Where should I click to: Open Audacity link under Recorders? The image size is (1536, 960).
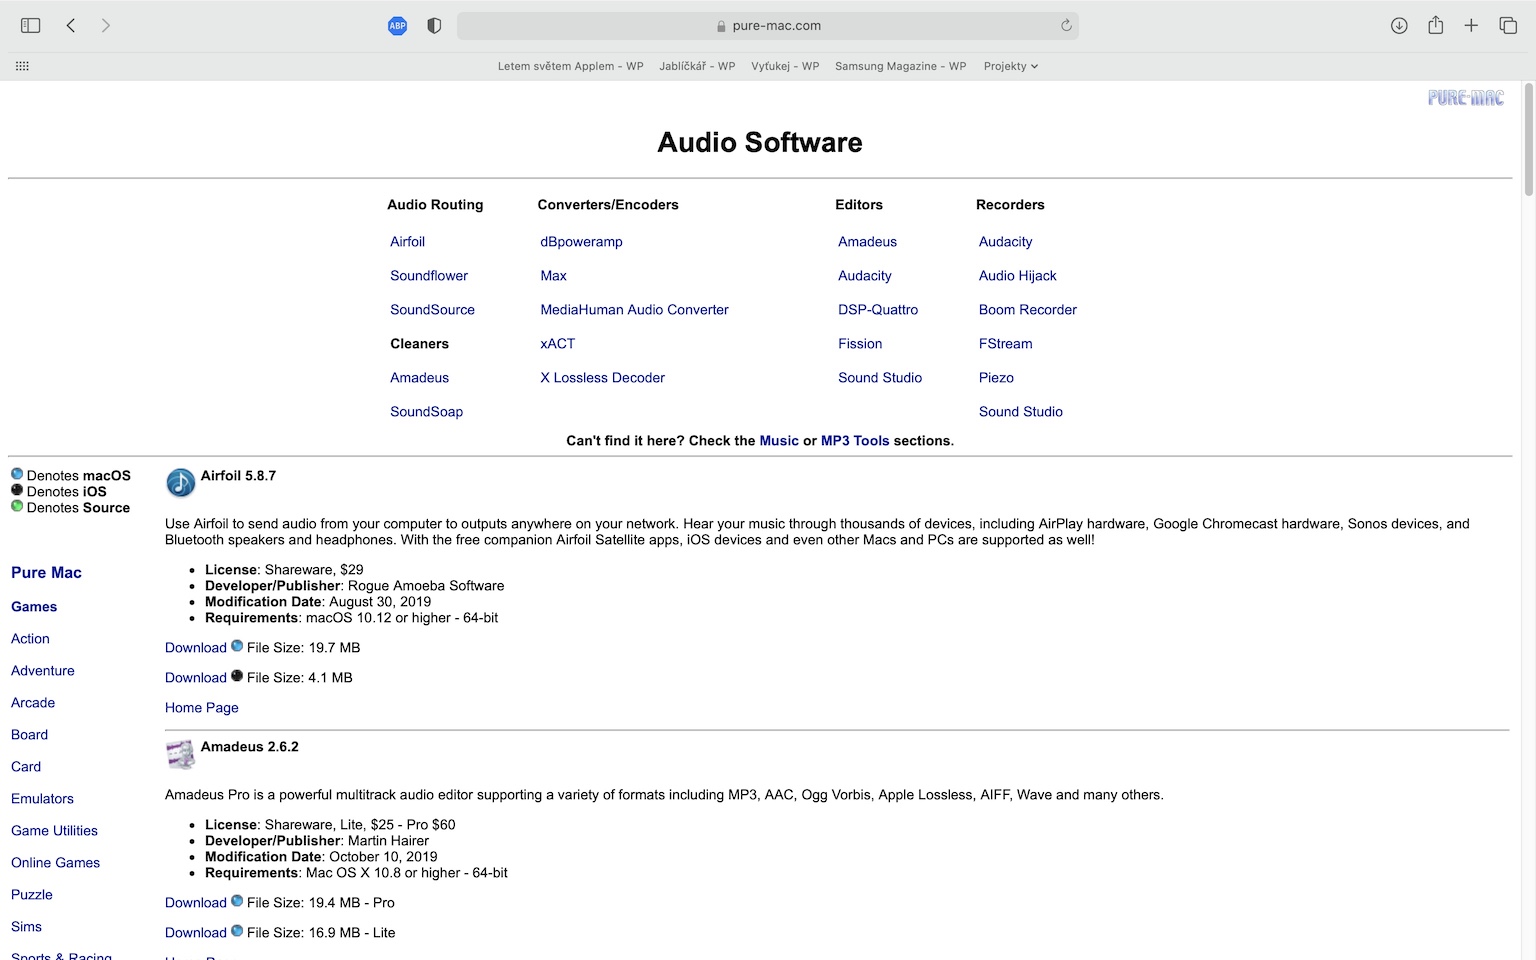1005,242
